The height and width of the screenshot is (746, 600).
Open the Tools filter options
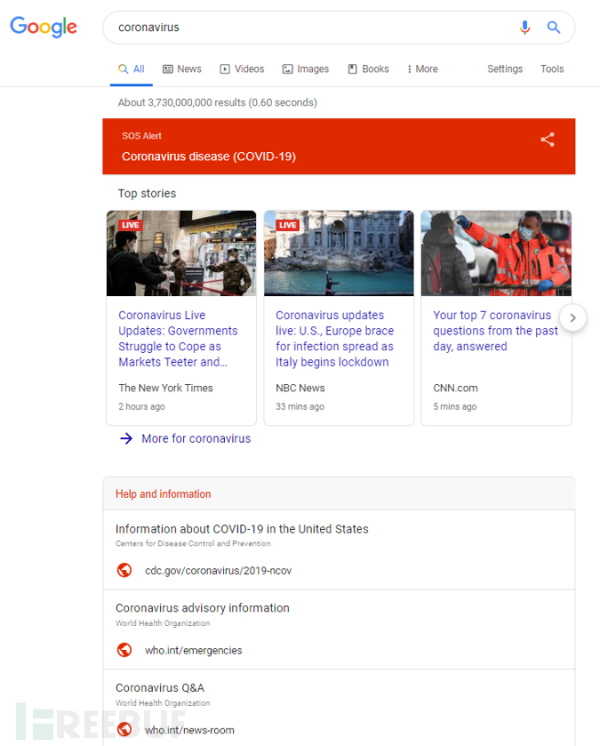[552, 69]
